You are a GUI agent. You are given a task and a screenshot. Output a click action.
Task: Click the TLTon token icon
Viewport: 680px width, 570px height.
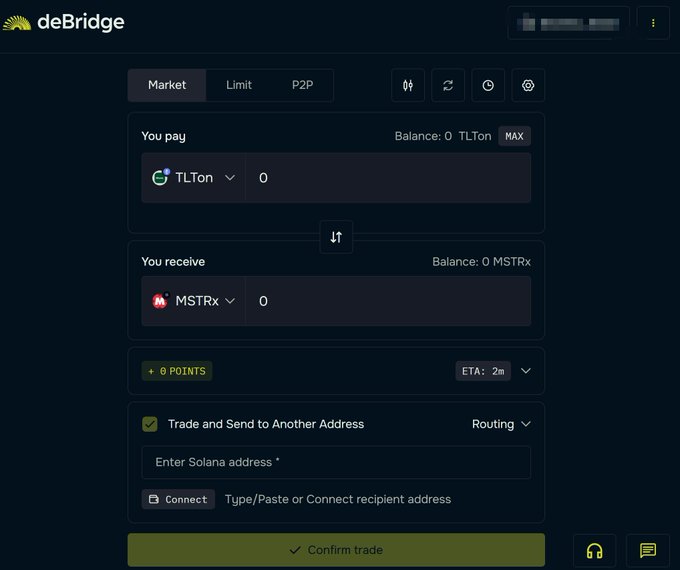click(160, 177)
